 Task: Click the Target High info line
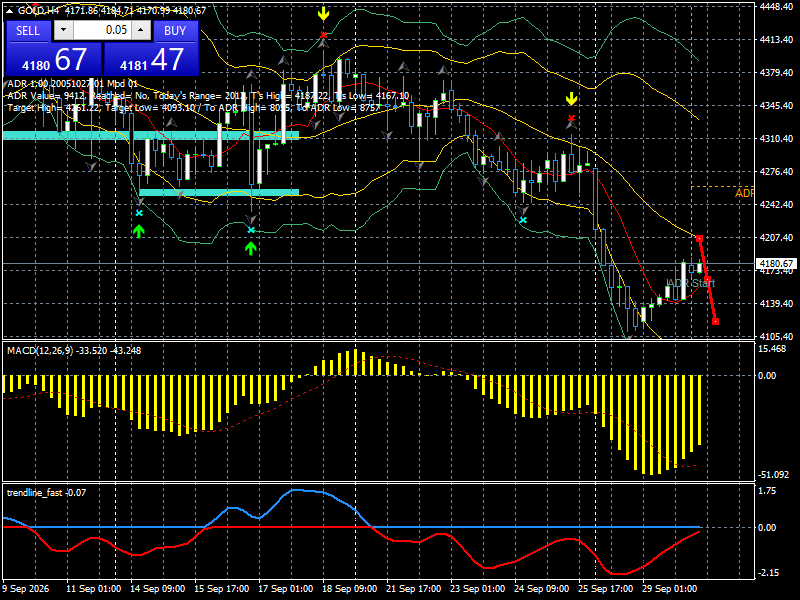click(194, 108)
